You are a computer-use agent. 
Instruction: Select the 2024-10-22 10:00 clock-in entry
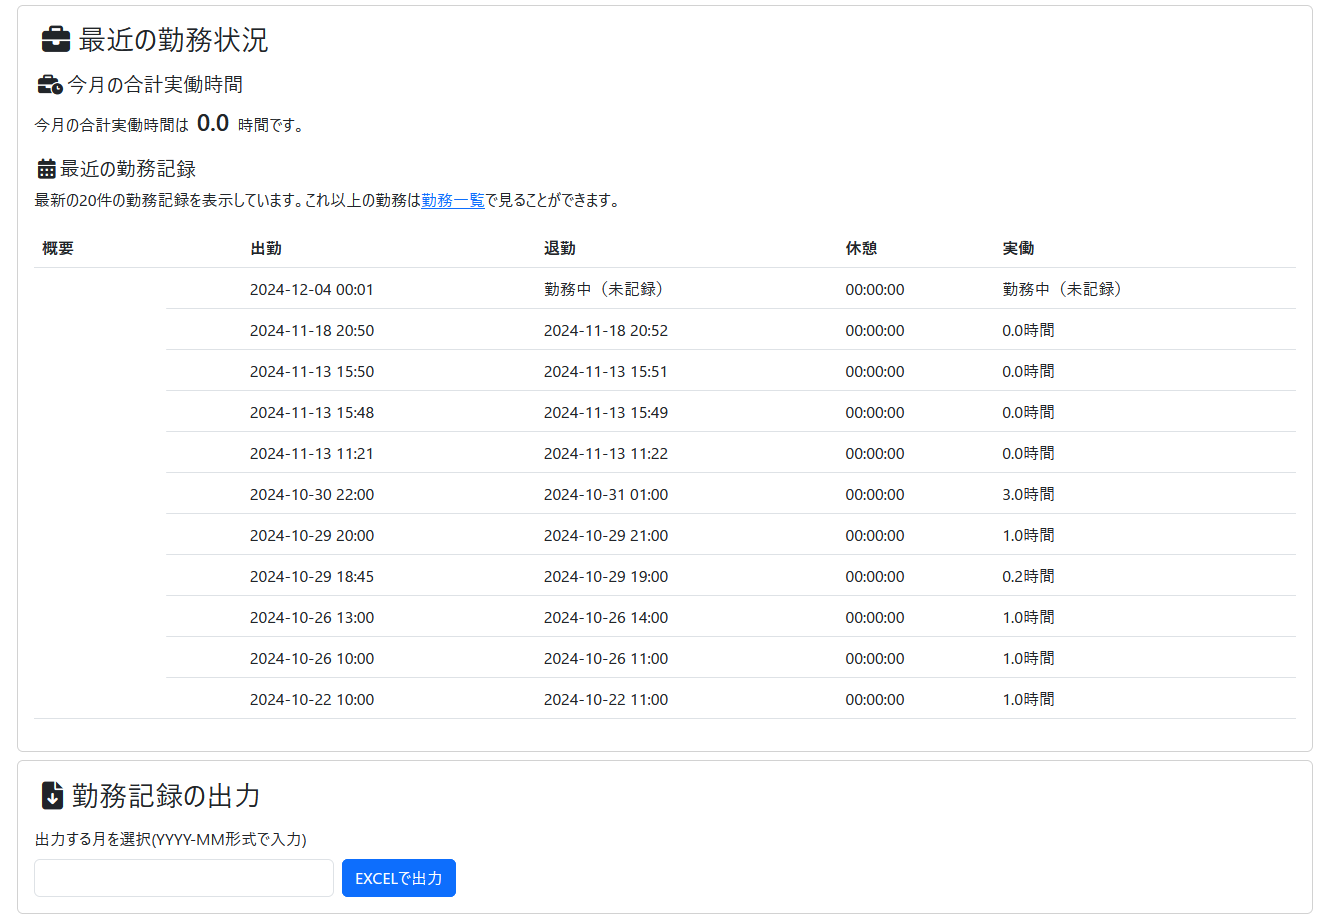pos(311,700)
